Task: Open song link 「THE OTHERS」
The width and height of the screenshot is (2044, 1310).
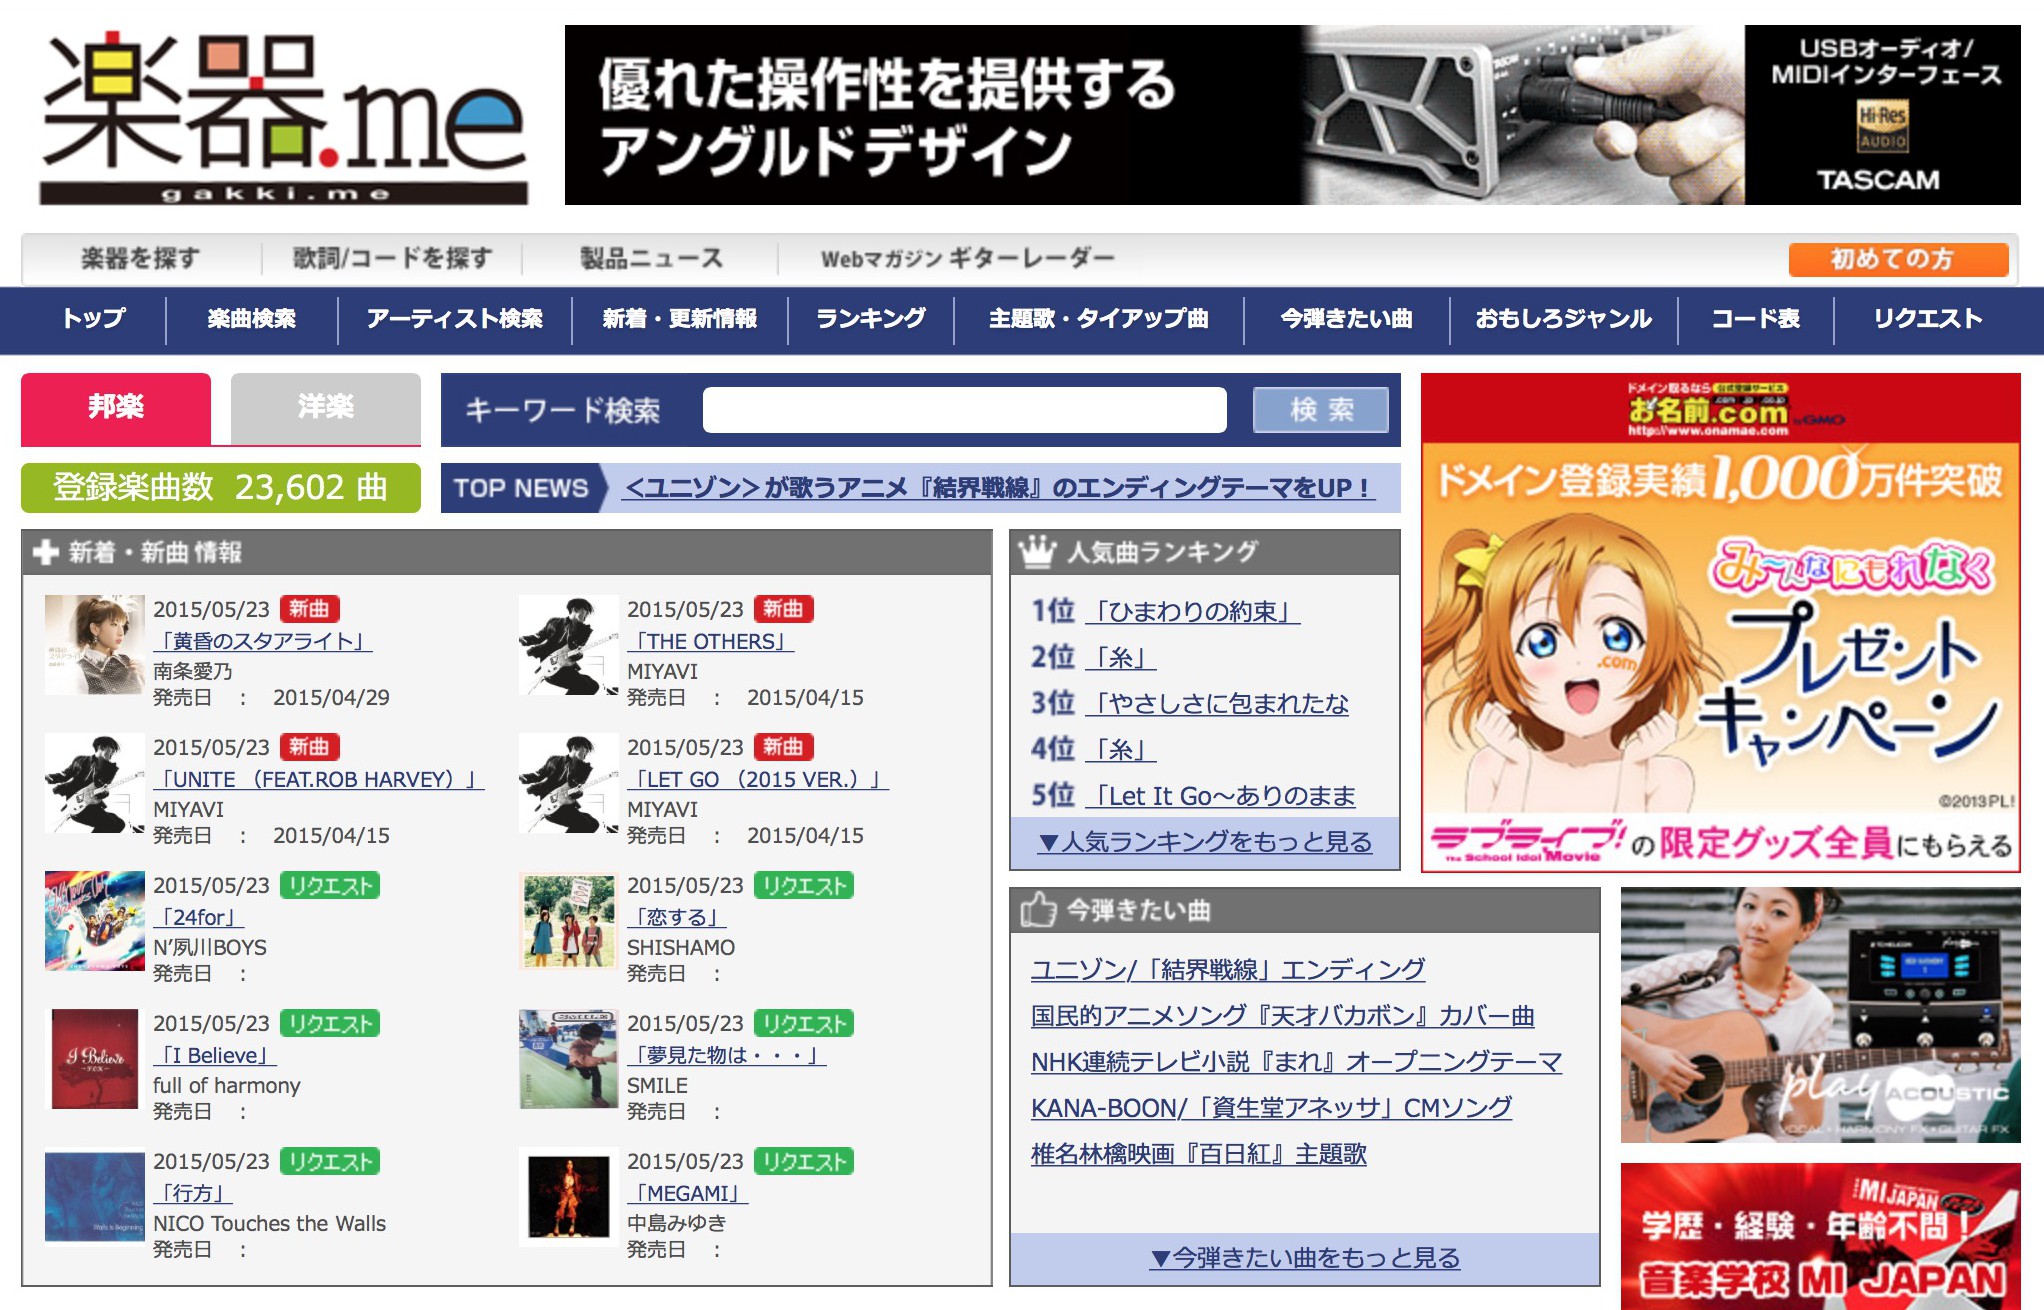Action: pos(711,641)
